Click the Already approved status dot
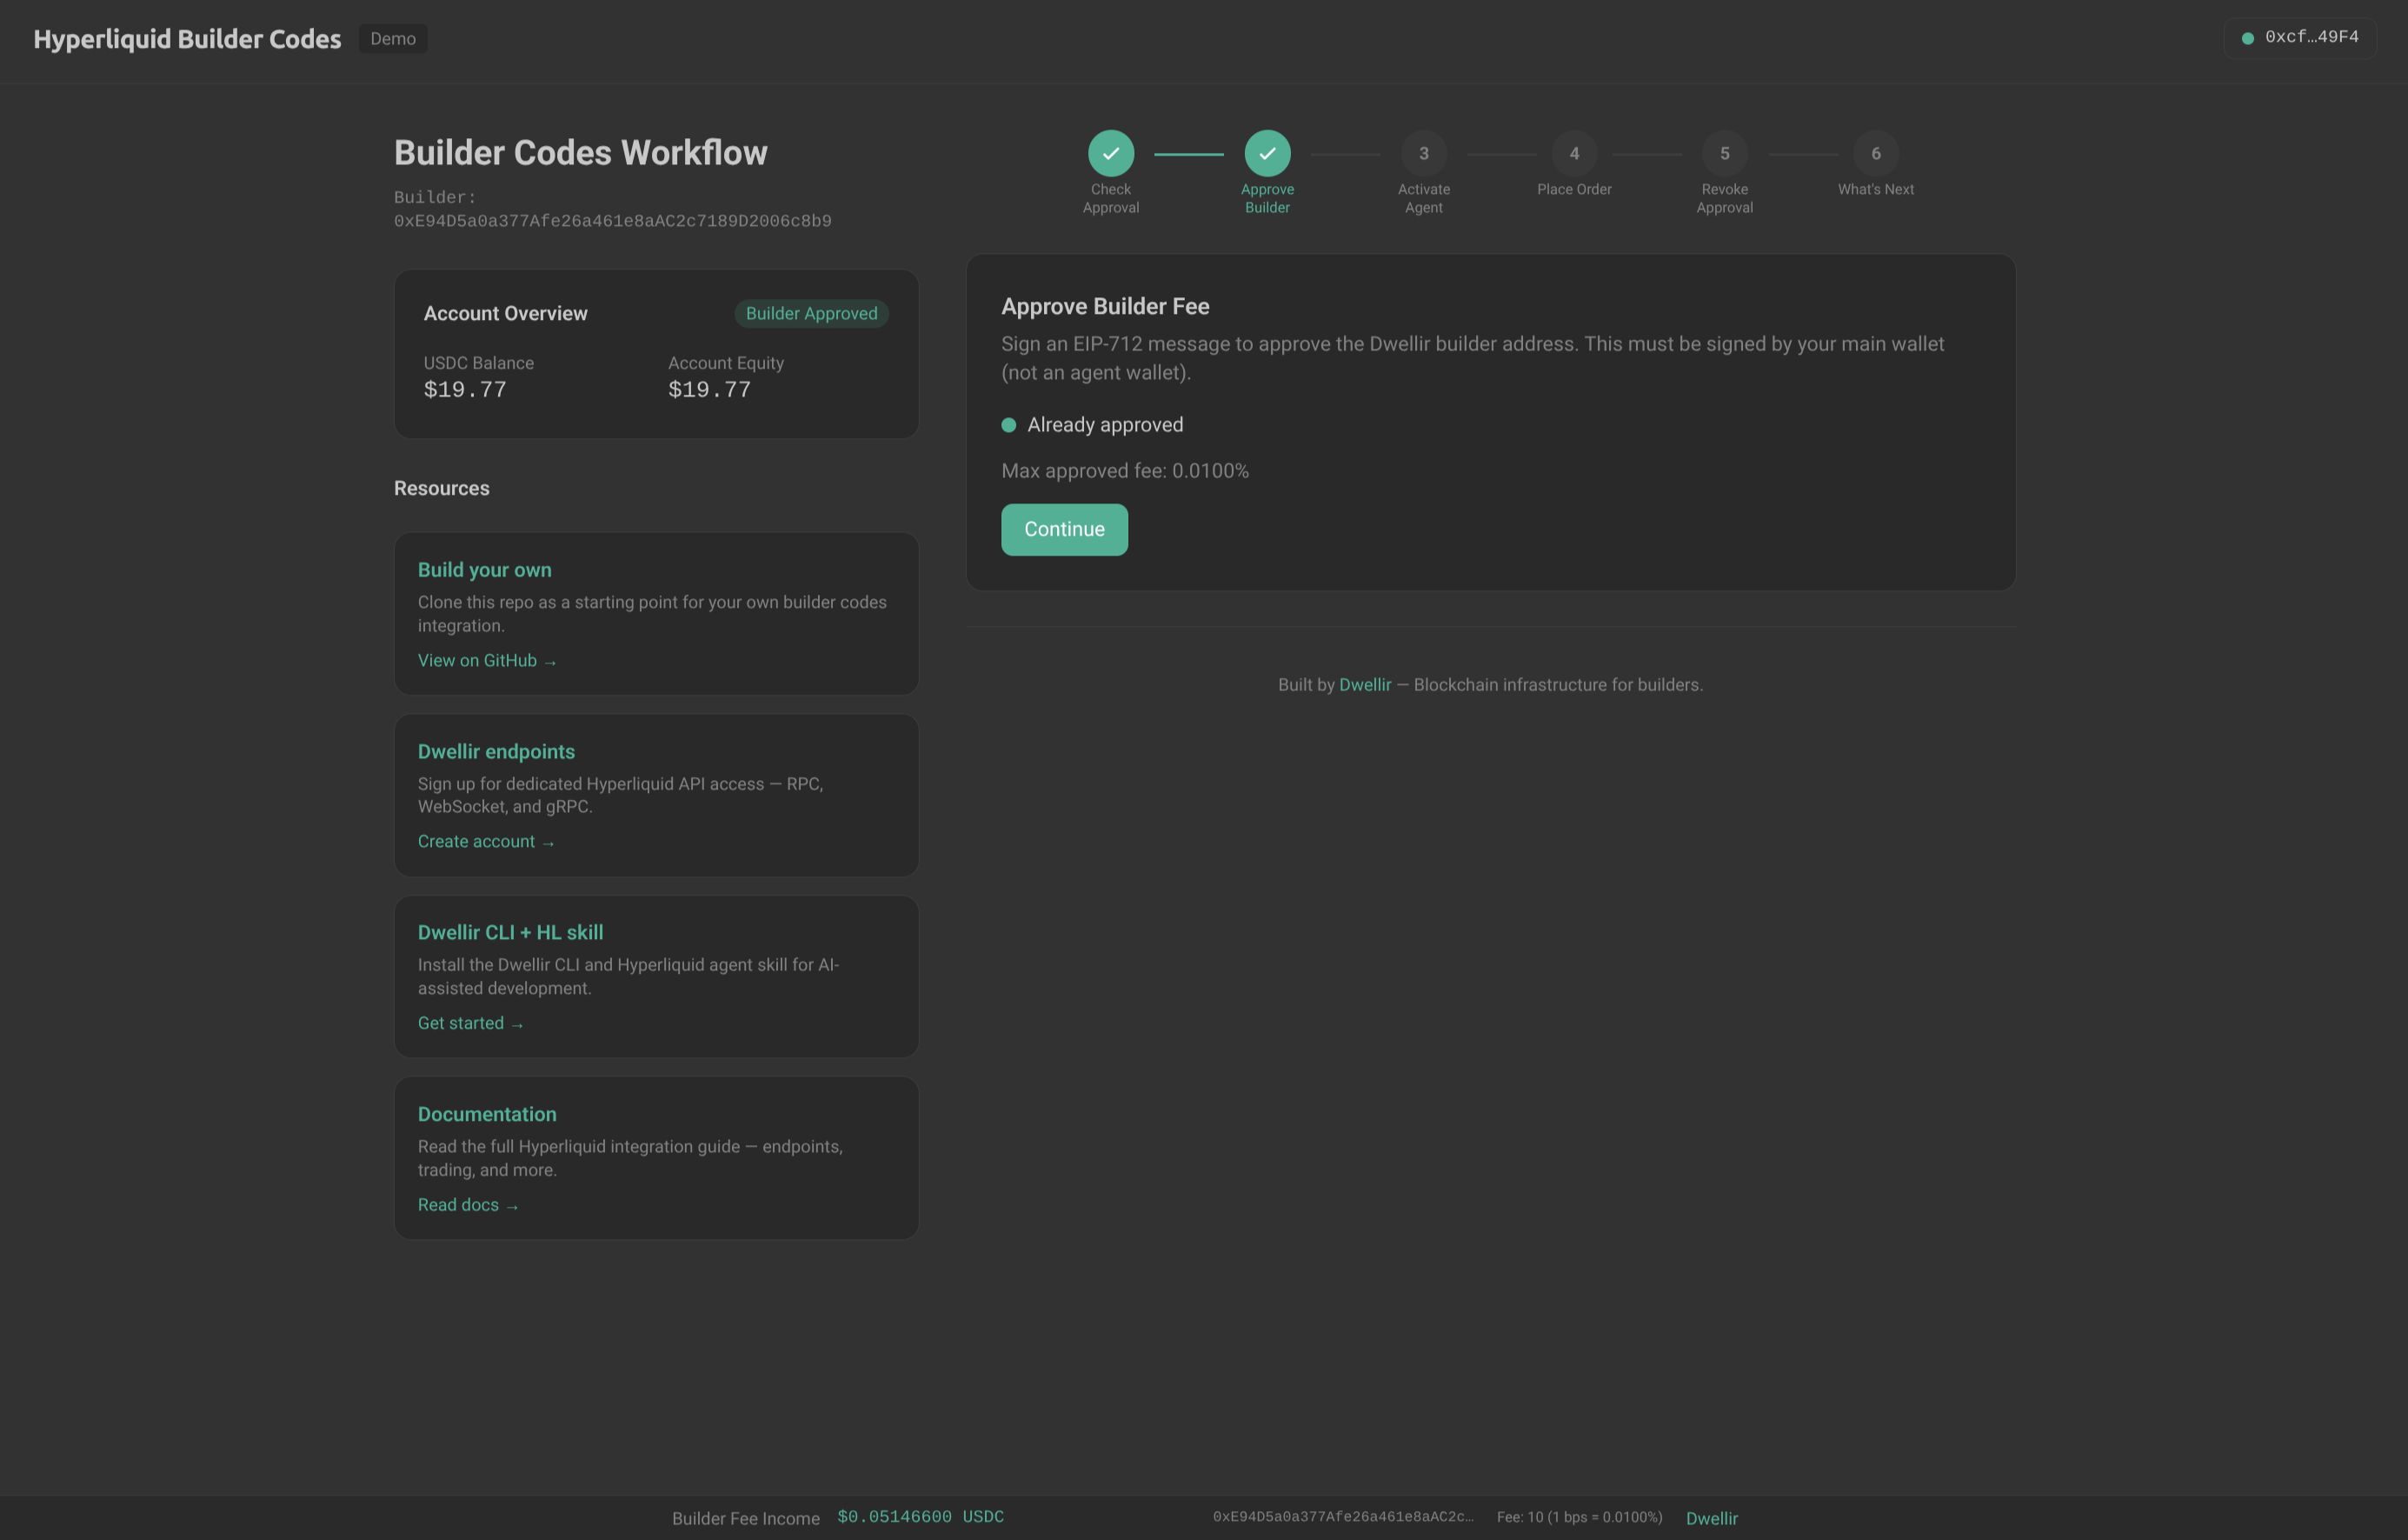 (1009, 424)
